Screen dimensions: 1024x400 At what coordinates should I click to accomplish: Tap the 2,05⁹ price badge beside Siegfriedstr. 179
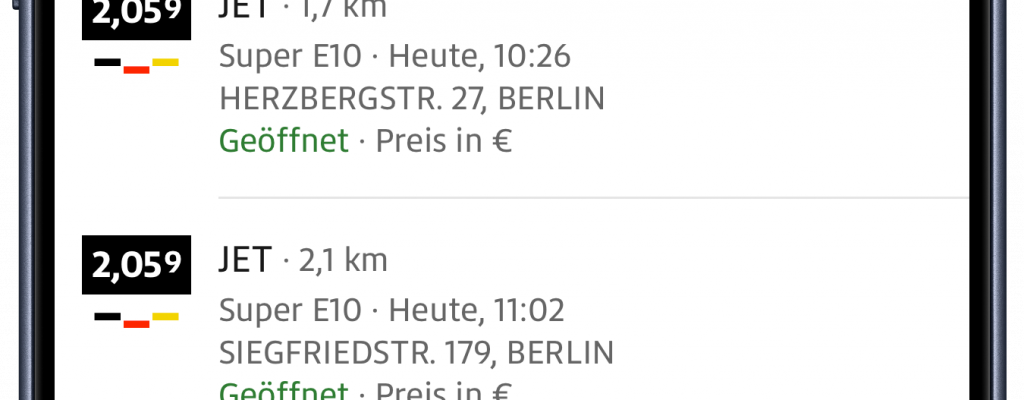(137, 264)
